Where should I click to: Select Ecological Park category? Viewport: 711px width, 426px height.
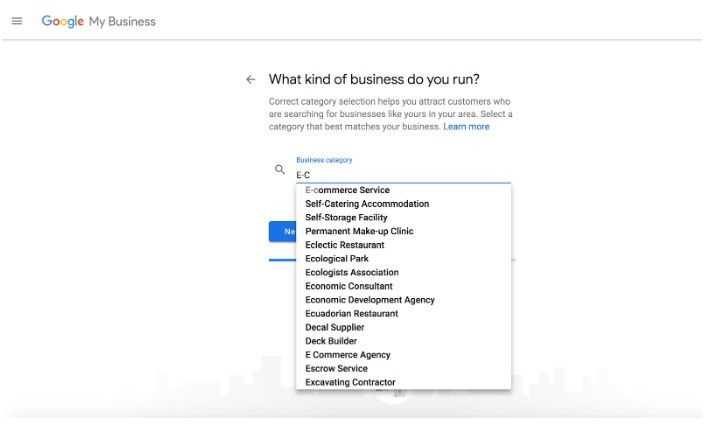337,259
